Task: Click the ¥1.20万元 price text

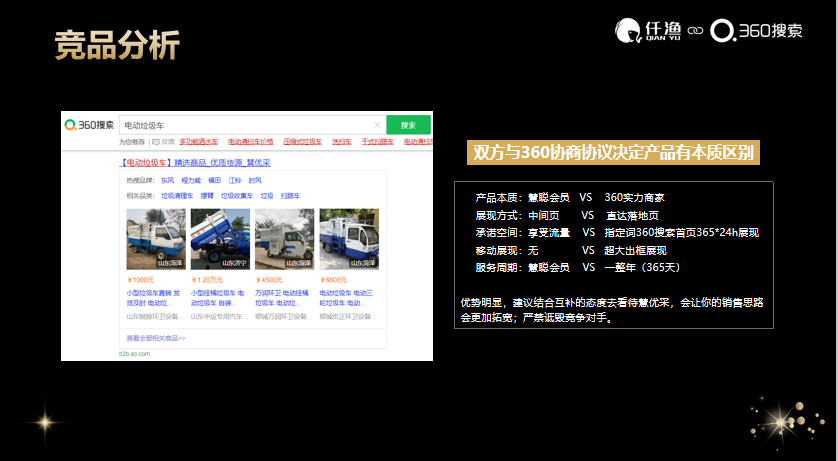Action: [207, 280]
